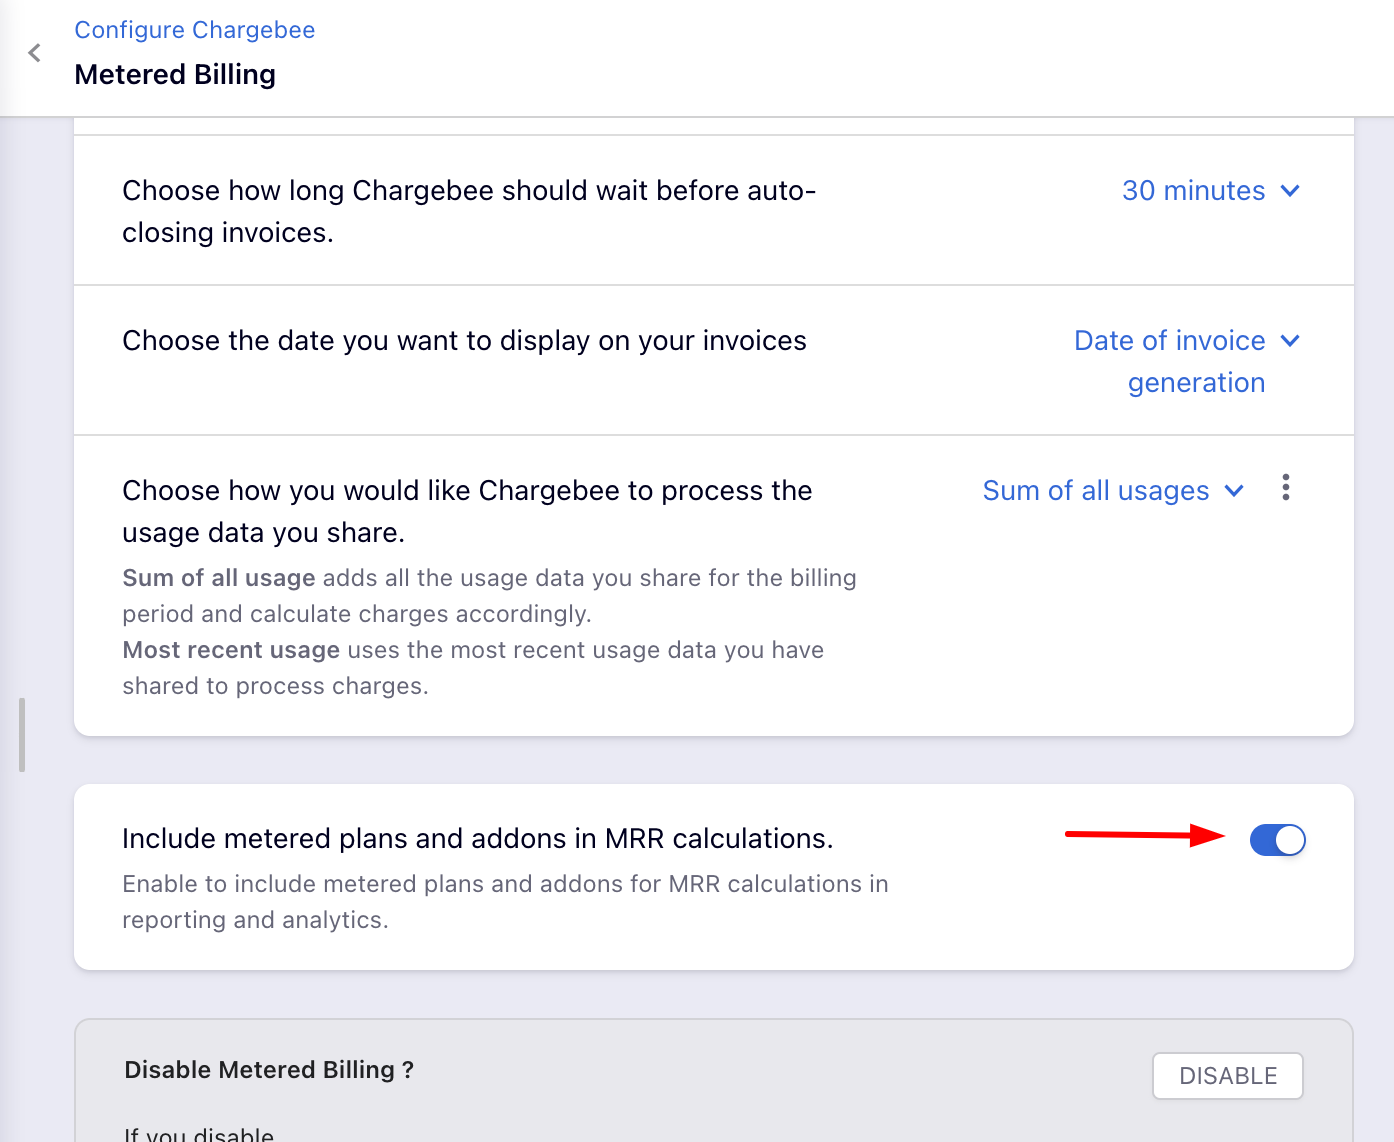This screenshot has width=1394, height=1142.
Task: Click the bold 'Most recent usage' text
Action: pyautogui.click(x=231, y=650)
